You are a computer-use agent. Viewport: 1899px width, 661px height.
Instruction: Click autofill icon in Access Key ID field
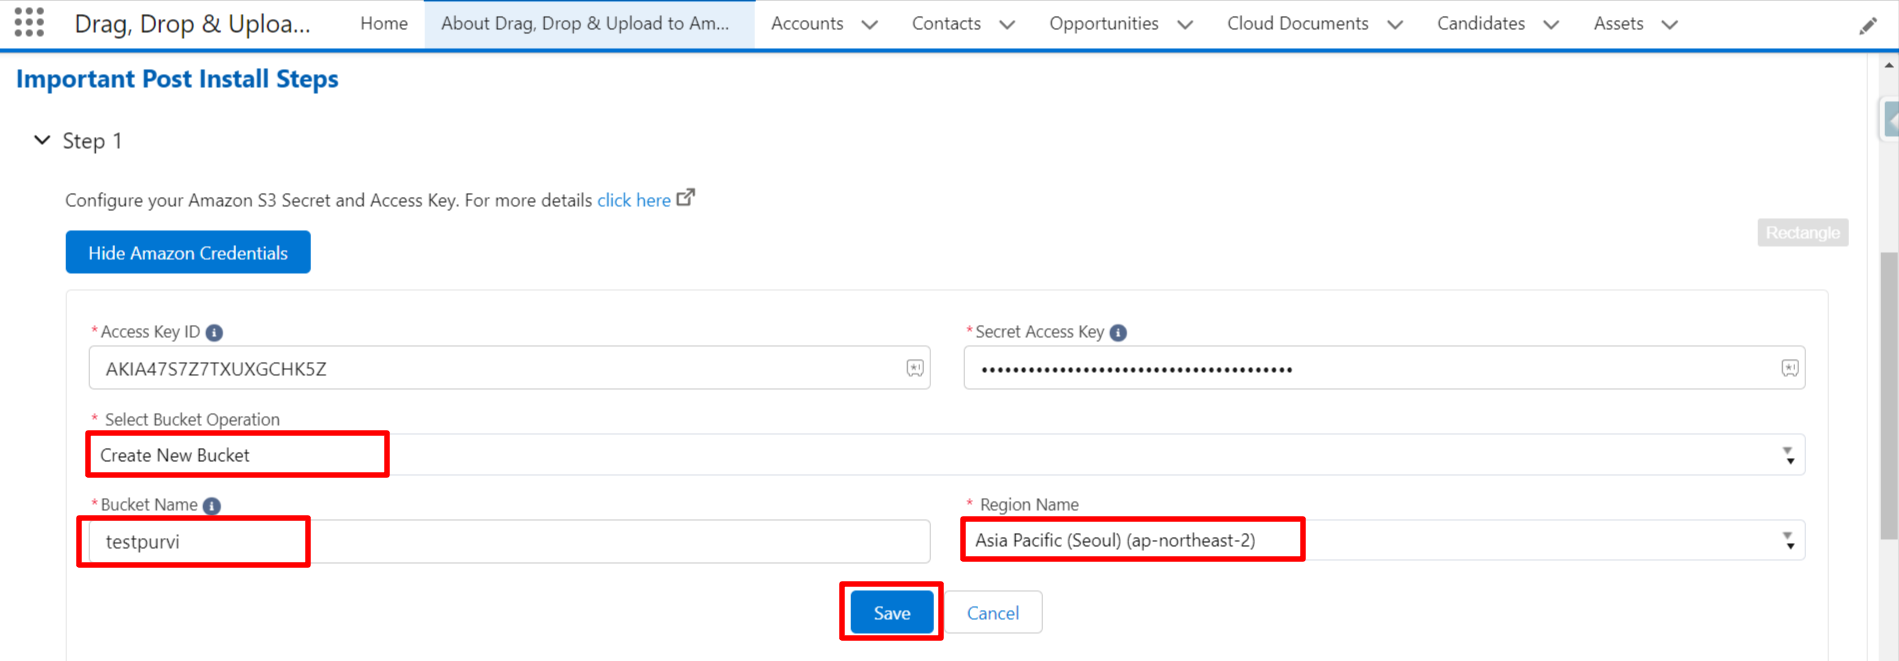click(x=915, y=368)
